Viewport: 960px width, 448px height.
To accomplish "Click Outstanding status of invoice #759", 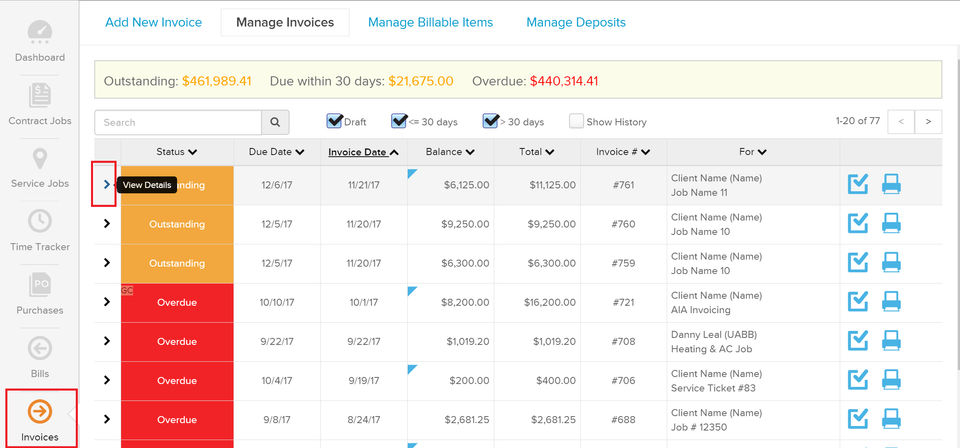I will pos(177,263).
